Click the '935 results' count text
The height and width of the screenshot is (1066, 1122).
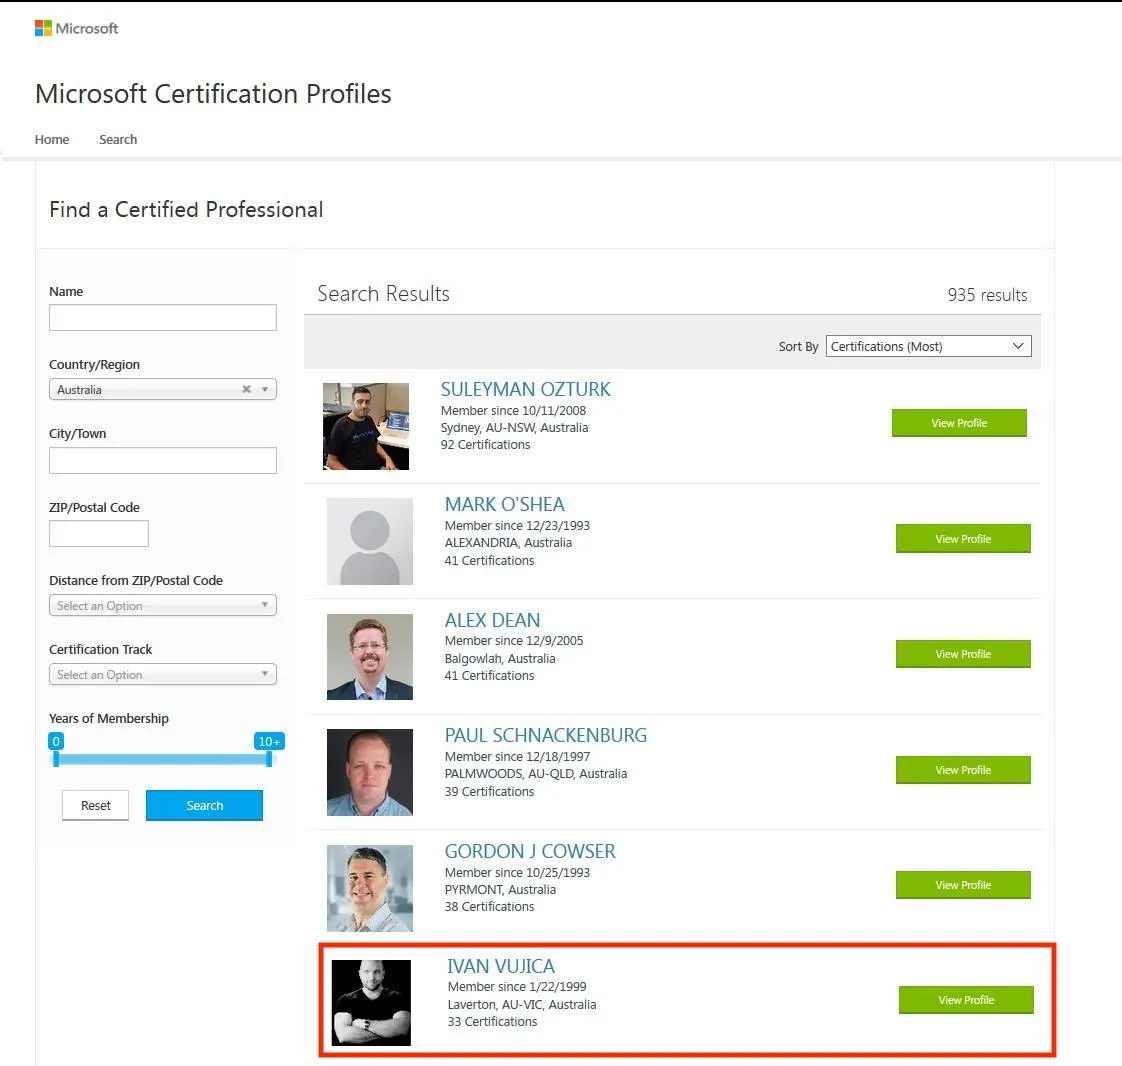point(987,295)
